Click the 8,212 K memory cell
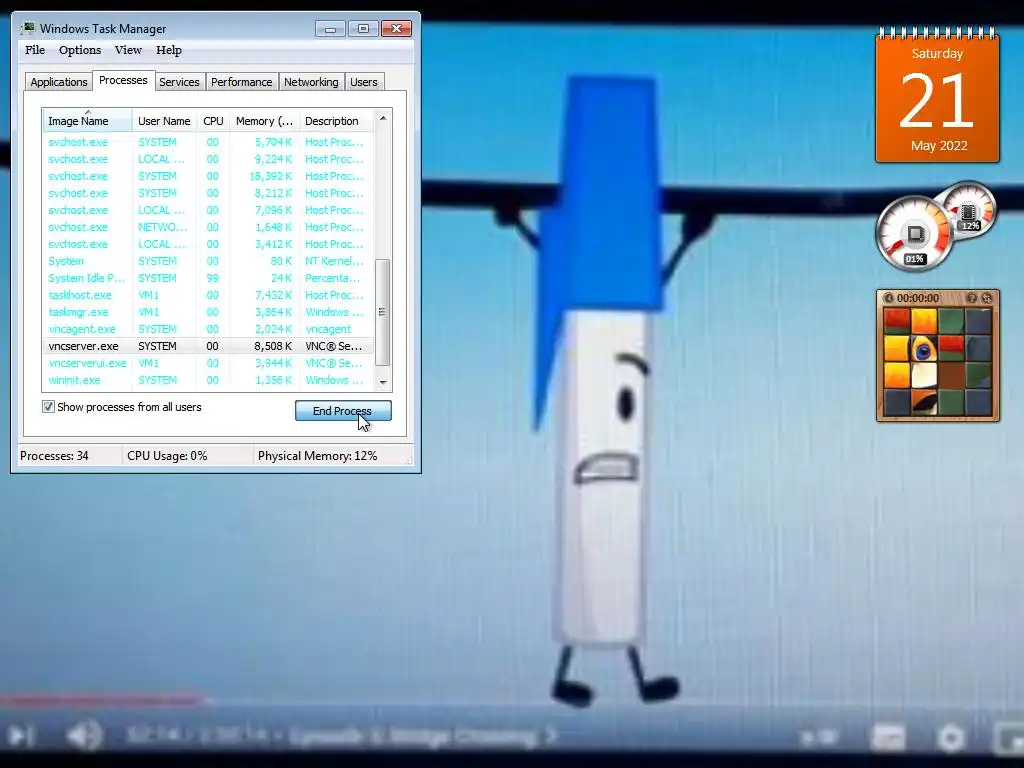 [274, 193]
